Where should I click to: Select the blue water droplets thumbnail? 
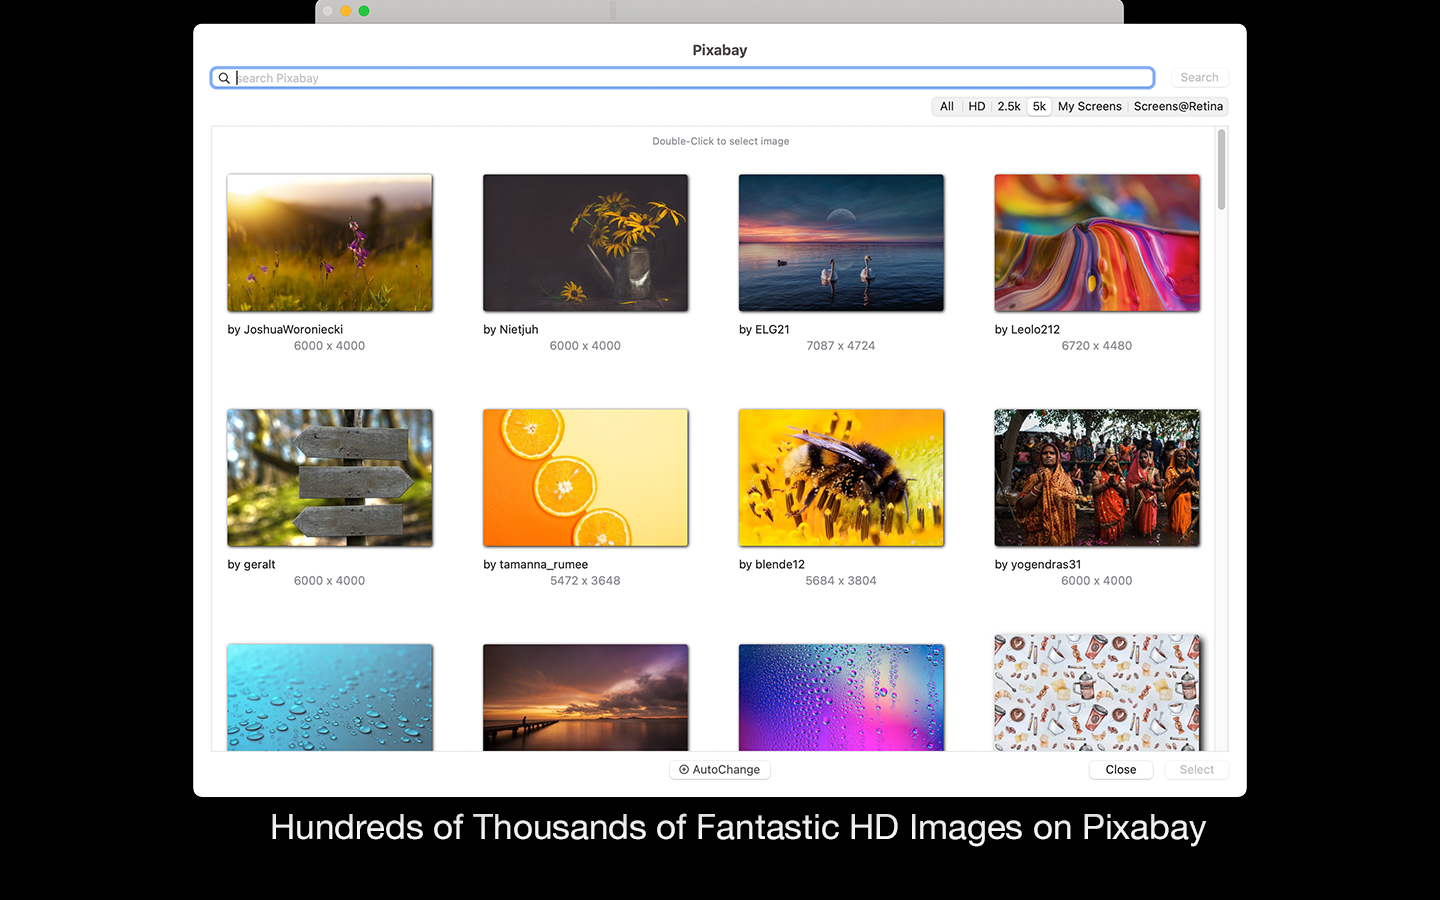(330, 697)
